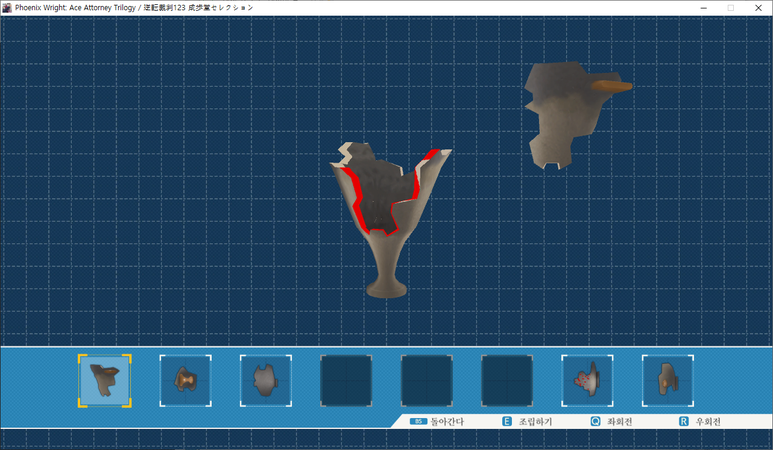Viewport: 773px width, 450px height.
Task: Minimize the Ace Attorney window
Action: pyautogui.click(x=703, y=8)
